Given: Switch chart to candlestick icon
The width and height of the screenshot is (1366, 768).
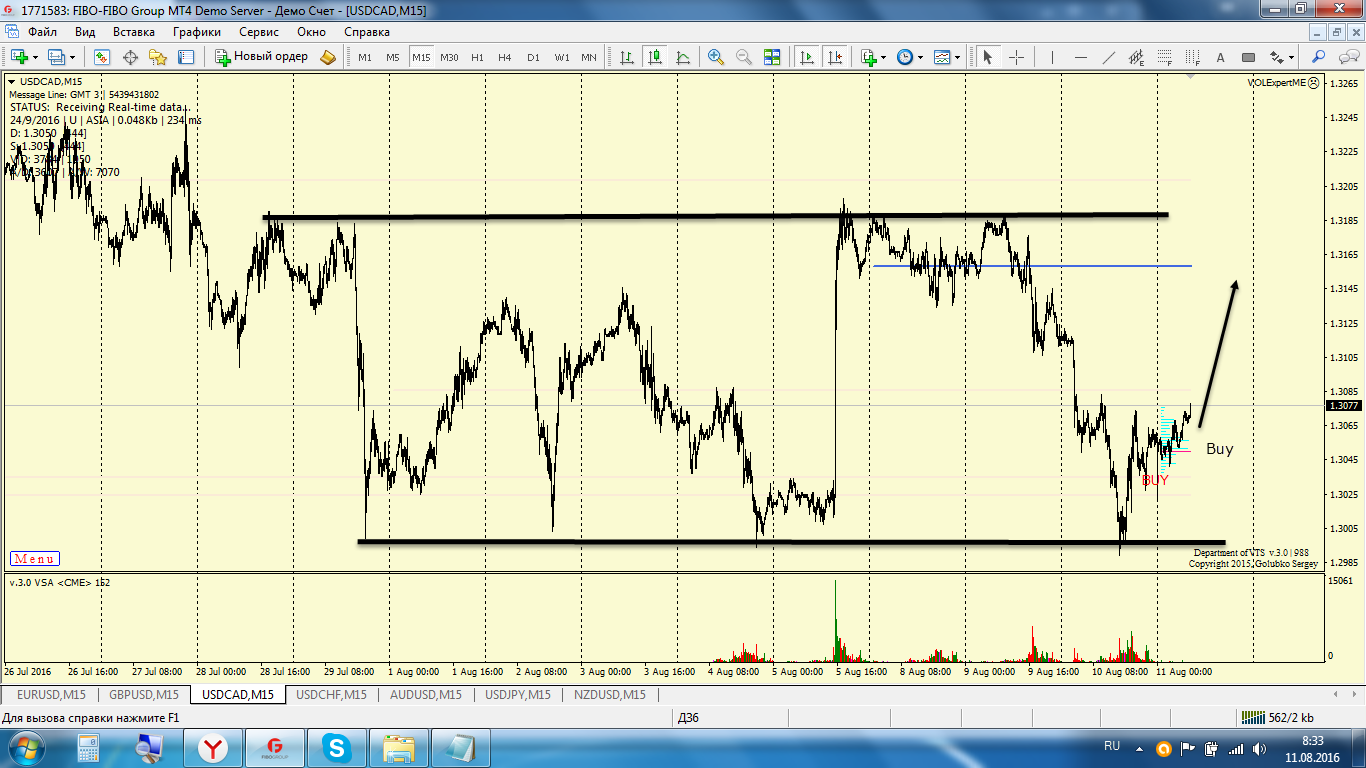Looking at the screenshot, I should tap(655, 57).
